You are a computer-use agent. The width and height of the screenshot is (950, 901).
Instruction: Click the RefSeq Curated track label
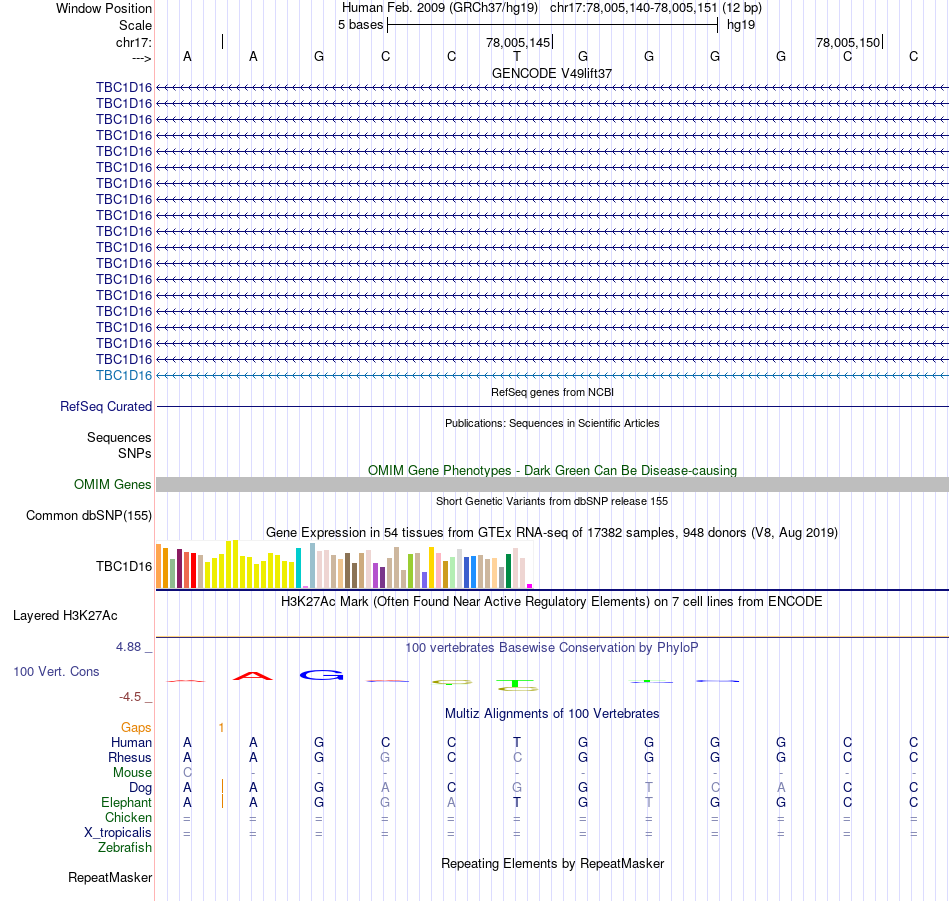coord(106,407)
